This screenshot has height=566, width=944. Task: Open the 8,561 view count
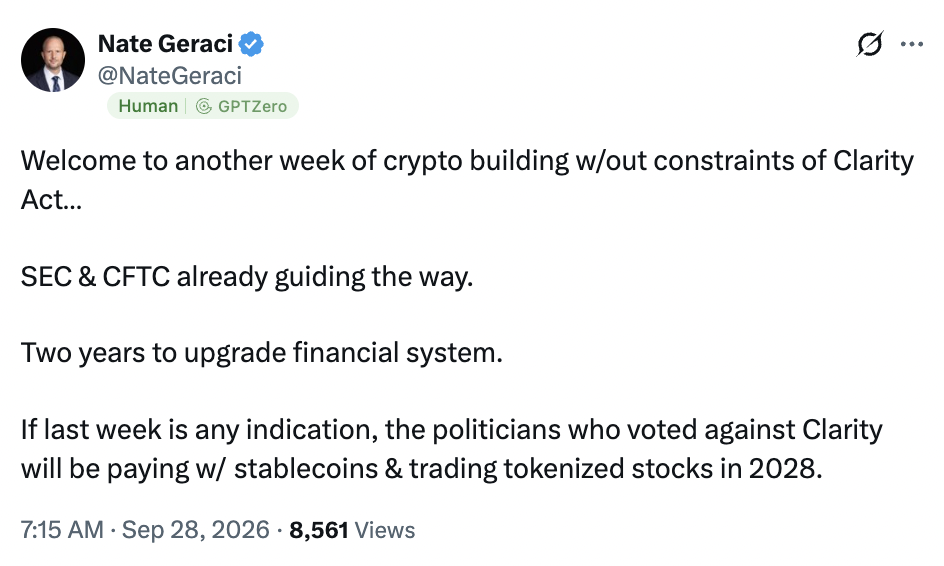tap(319, 530)
